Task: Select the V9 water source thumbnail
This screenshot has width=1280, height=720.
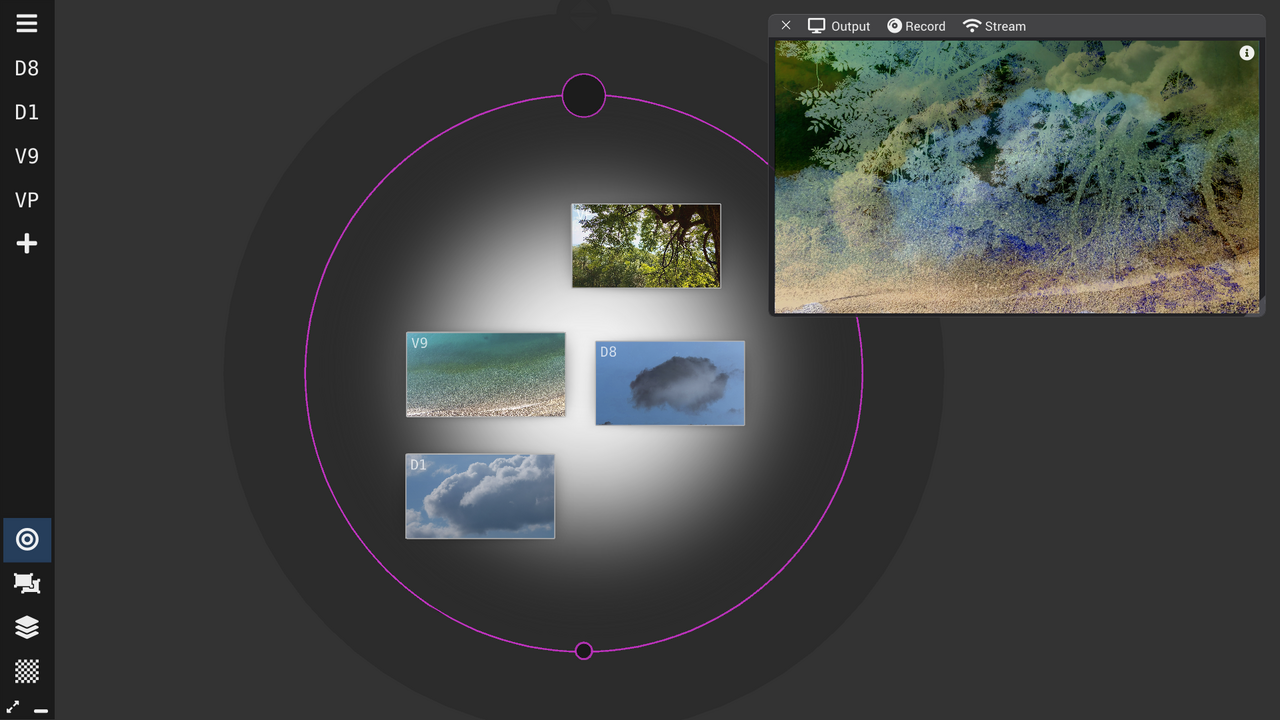Action: [x=485, y=374]
